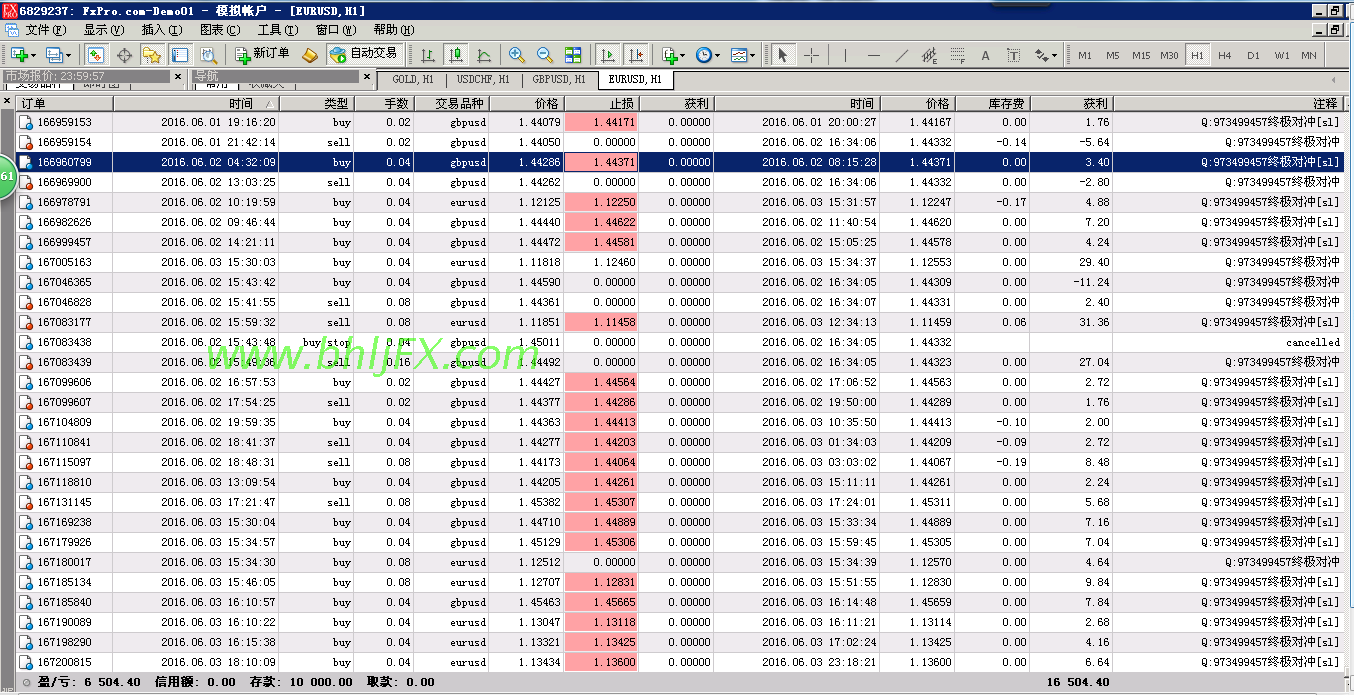Select the M15 timeframe
The width and height of the screenshot is (1354, 695).
coord(1141,55)
